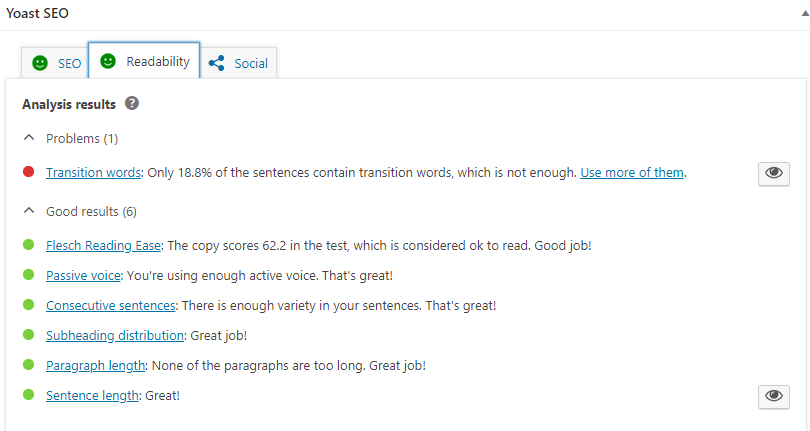Image resolution: width=810 pixels, height=431 pixels.
Task: Toggle eye highlight for Sentence length
Action: [774, 397]
